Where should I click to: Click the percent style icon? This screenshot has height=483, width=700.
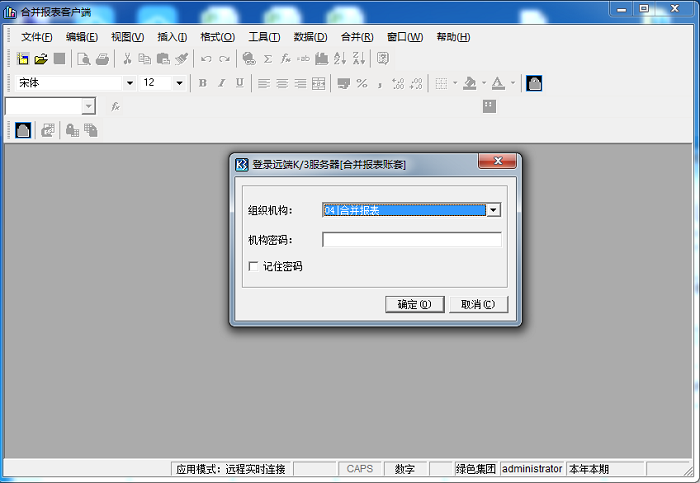tap(361, 83)
